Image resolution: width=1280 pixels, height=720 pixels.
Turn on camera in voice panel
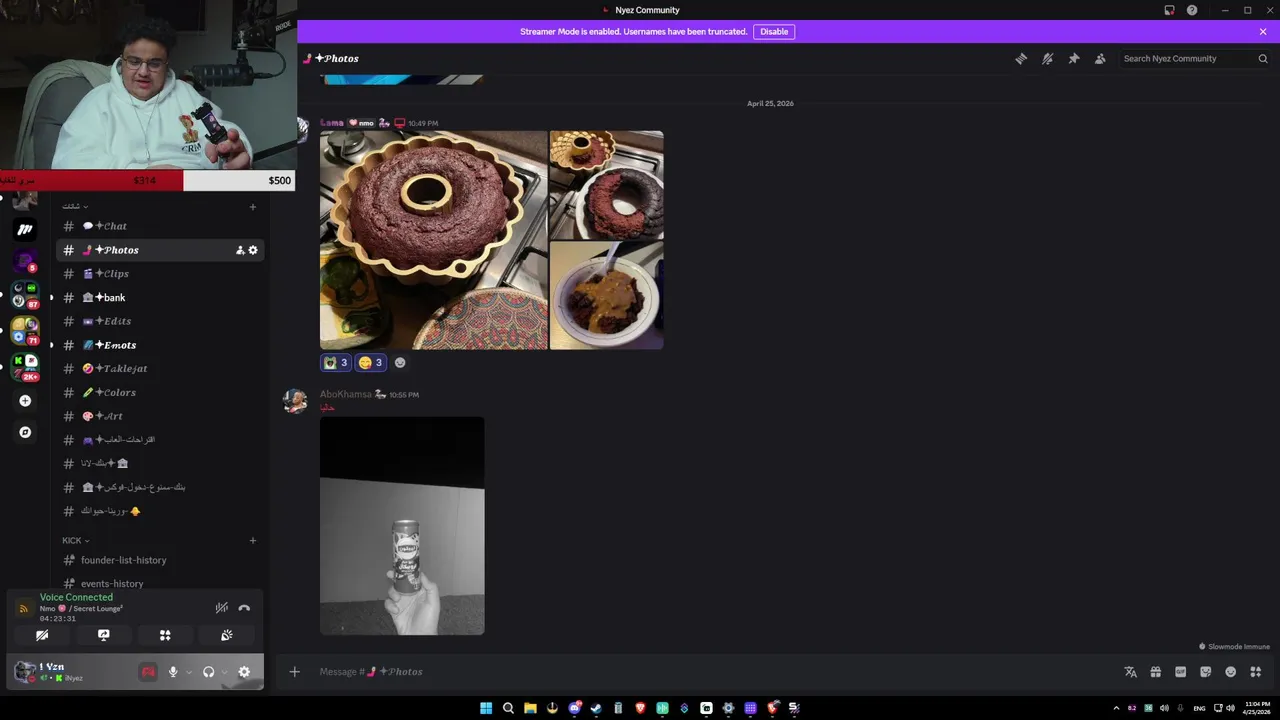42,635
